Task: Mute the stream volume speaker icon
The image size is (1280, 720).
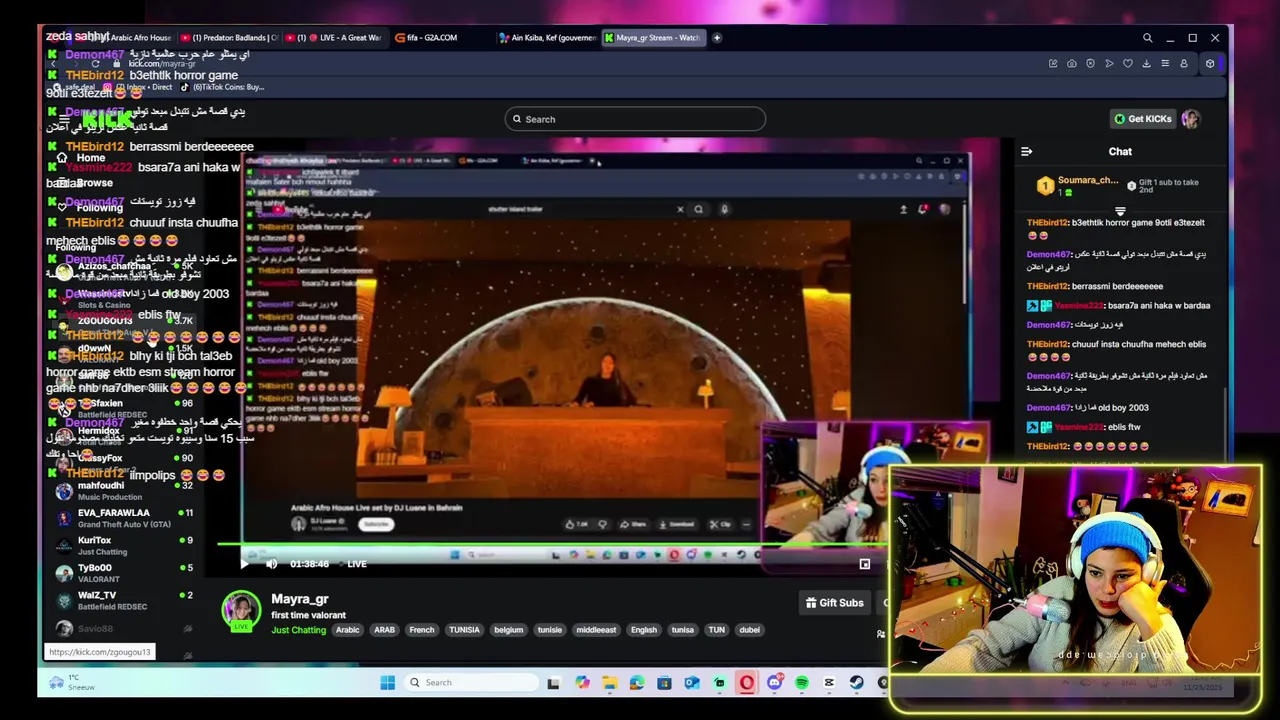Action: click(x=271, y=564)
